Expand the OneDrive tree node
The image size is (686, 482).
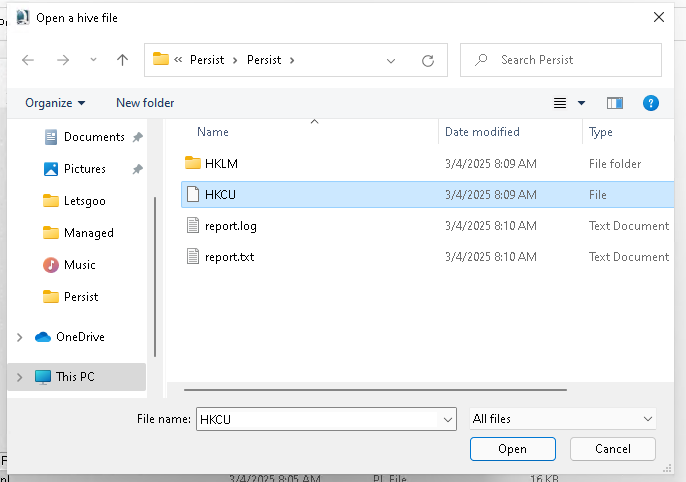point(19,337)
